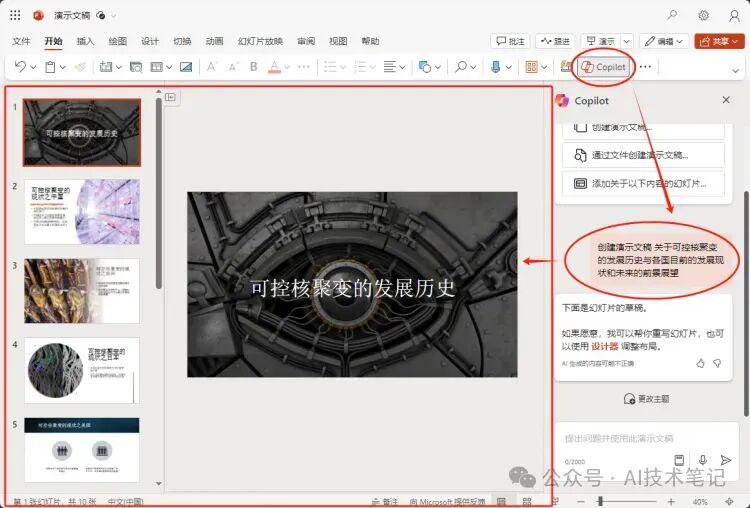Screen dimensions: 750x508
Task: Expand the Bullets dropdown arrow
Action: pos(342,67)
